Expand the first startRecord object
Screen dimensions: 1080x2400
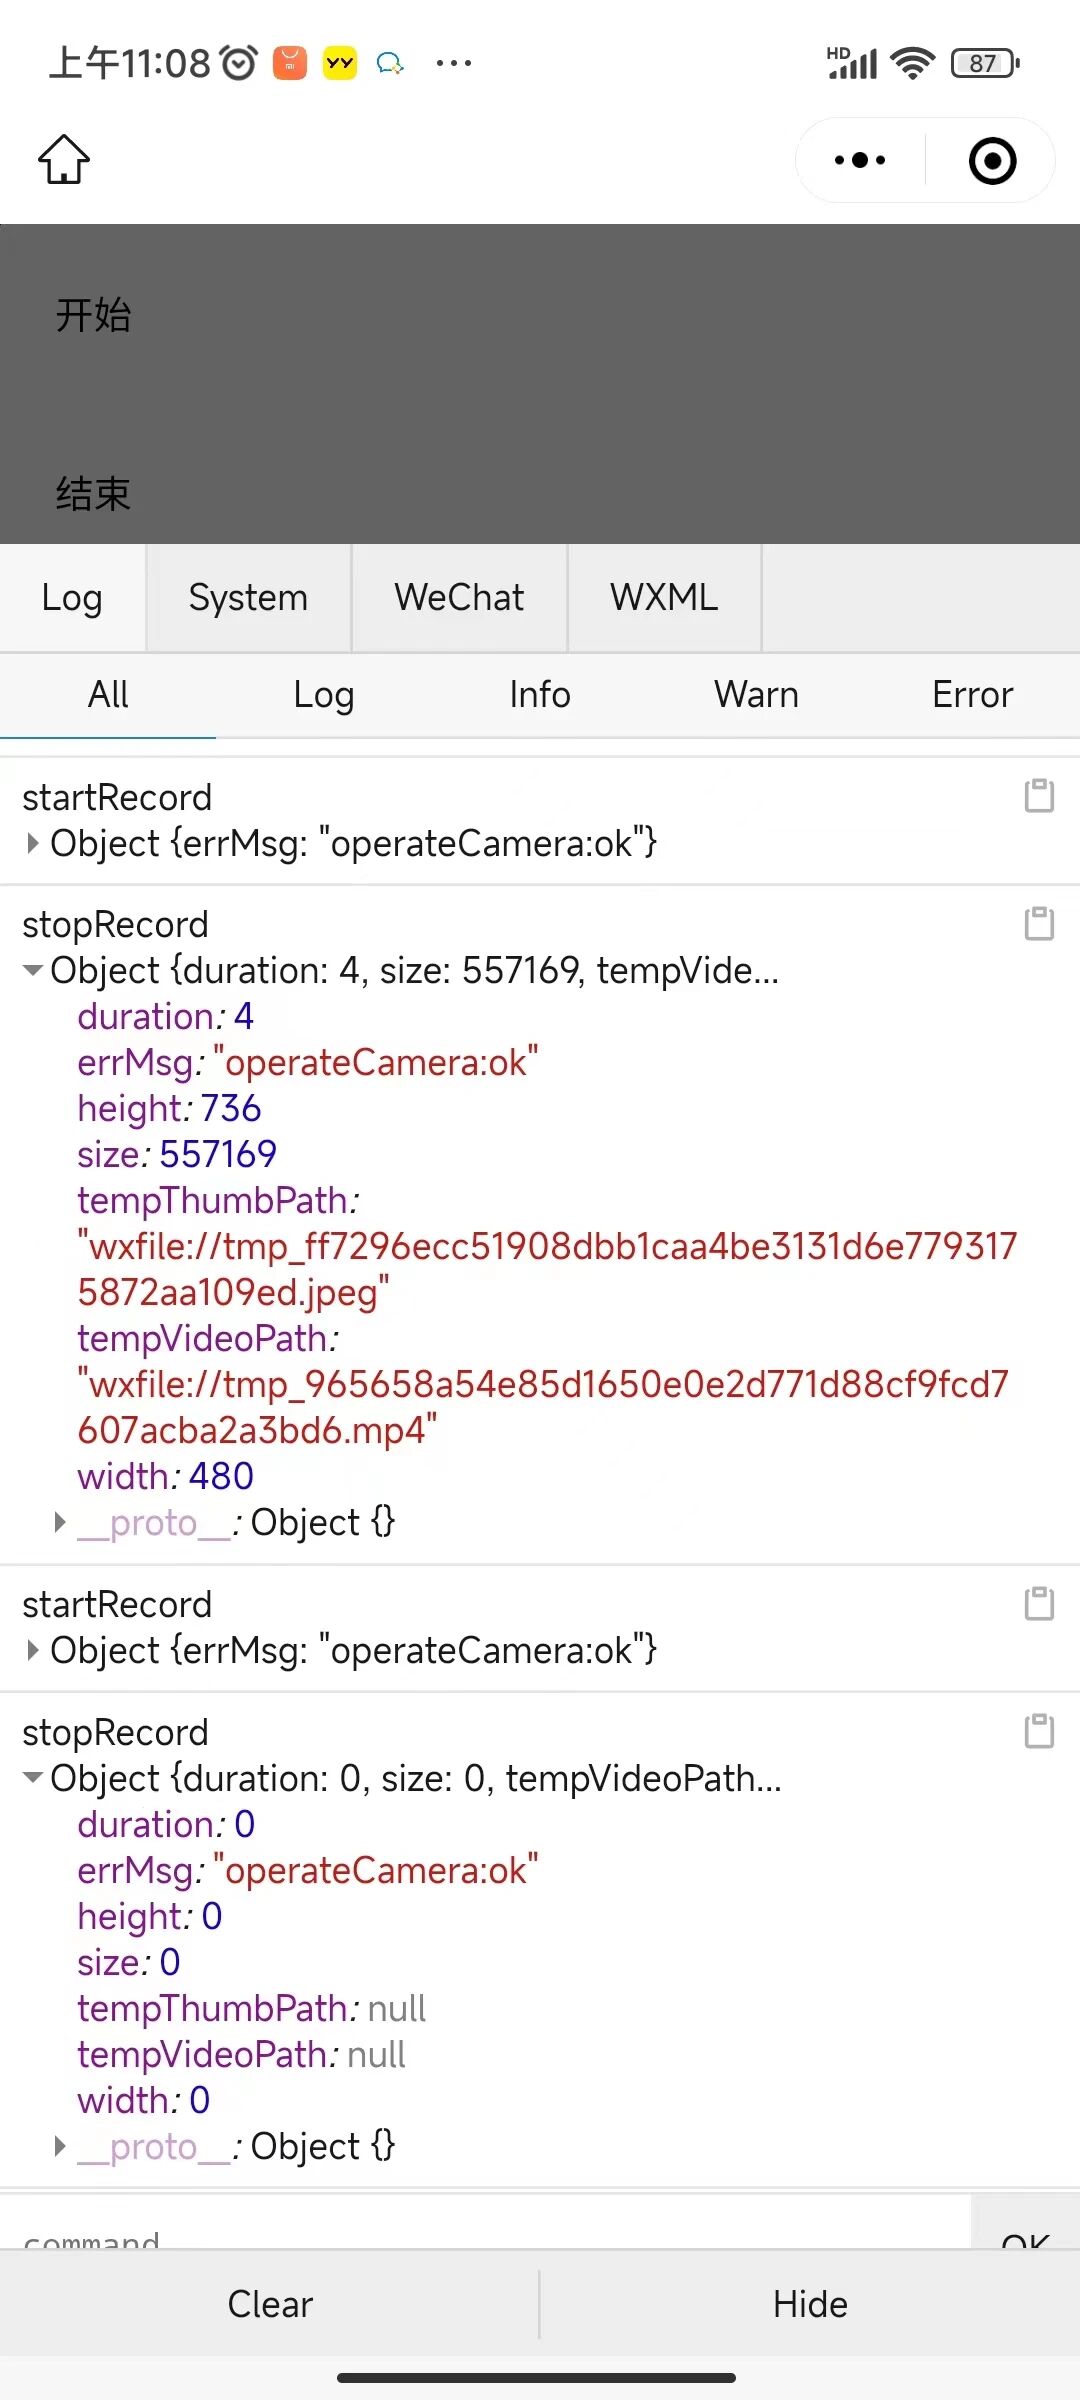33,844
